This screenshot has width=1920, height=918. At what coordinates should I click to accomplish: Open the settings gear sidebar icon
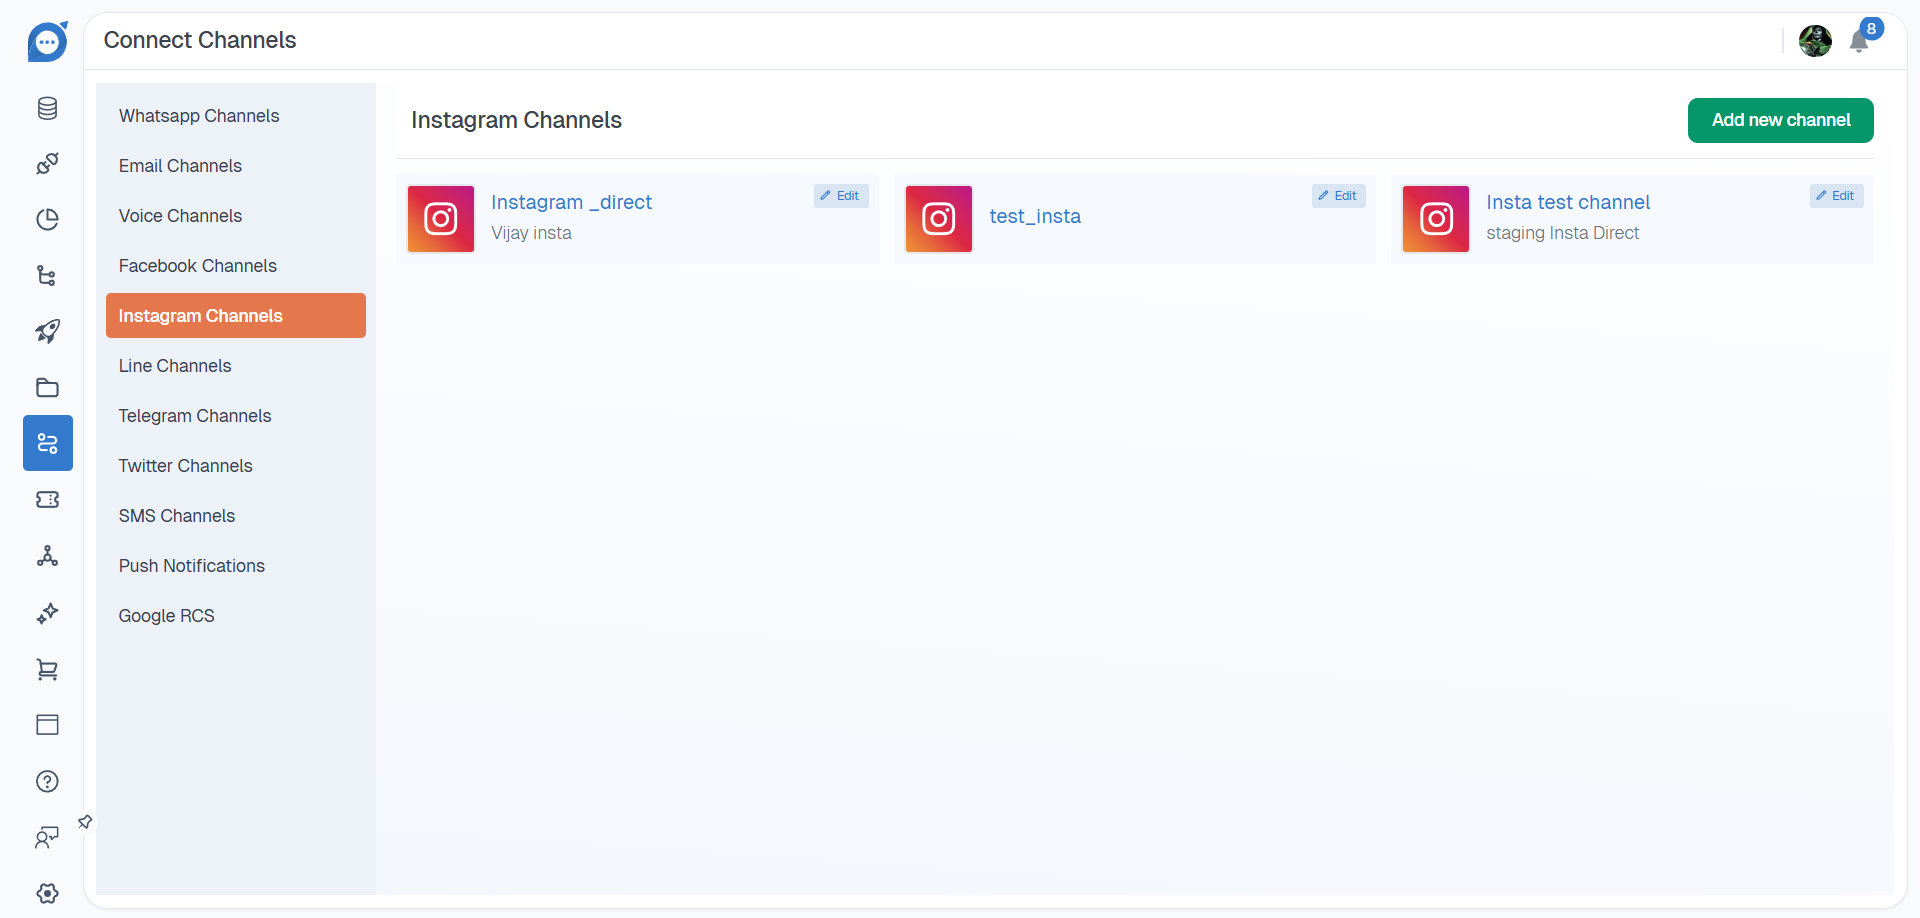(47, 893)
